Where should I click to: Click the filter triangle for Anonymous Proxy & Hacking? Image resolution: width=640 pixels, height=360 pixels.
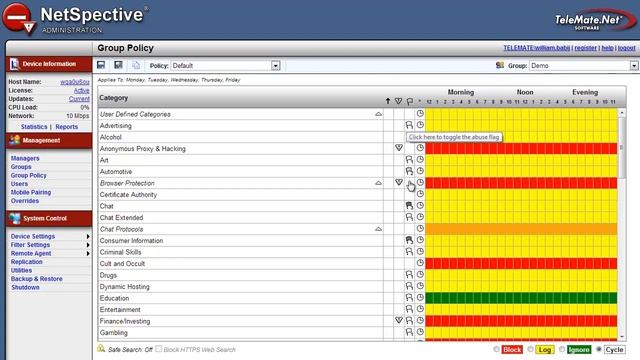(399, 148)
